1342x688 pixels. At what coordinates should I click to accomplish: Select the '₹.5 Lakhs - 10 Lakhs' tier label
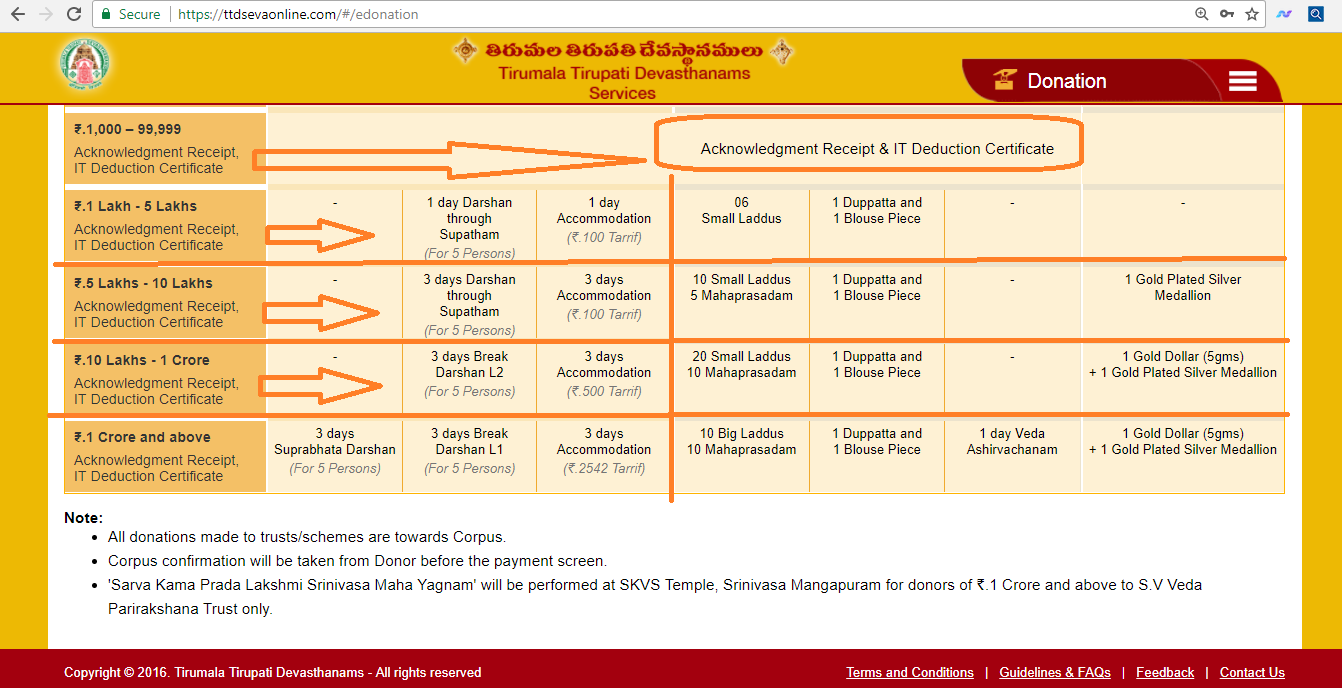pos(143,283)
